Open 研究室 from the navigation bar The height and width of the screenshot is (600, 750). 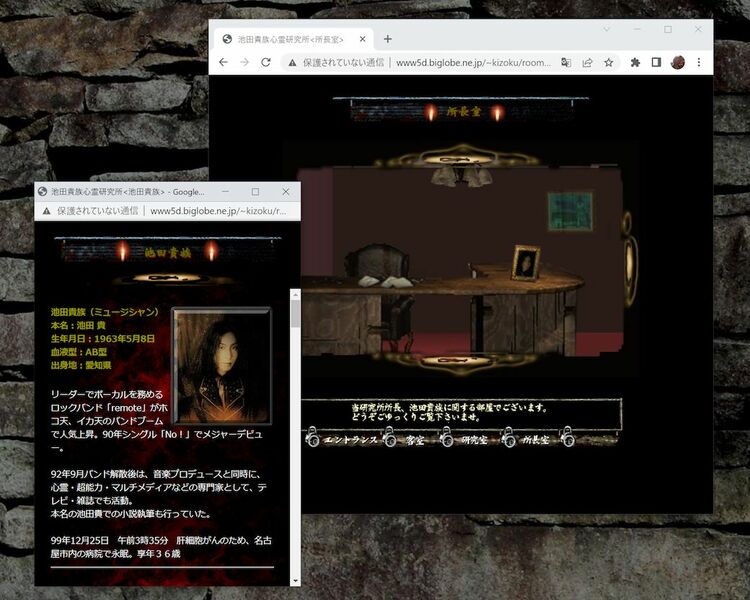[474, 440]
